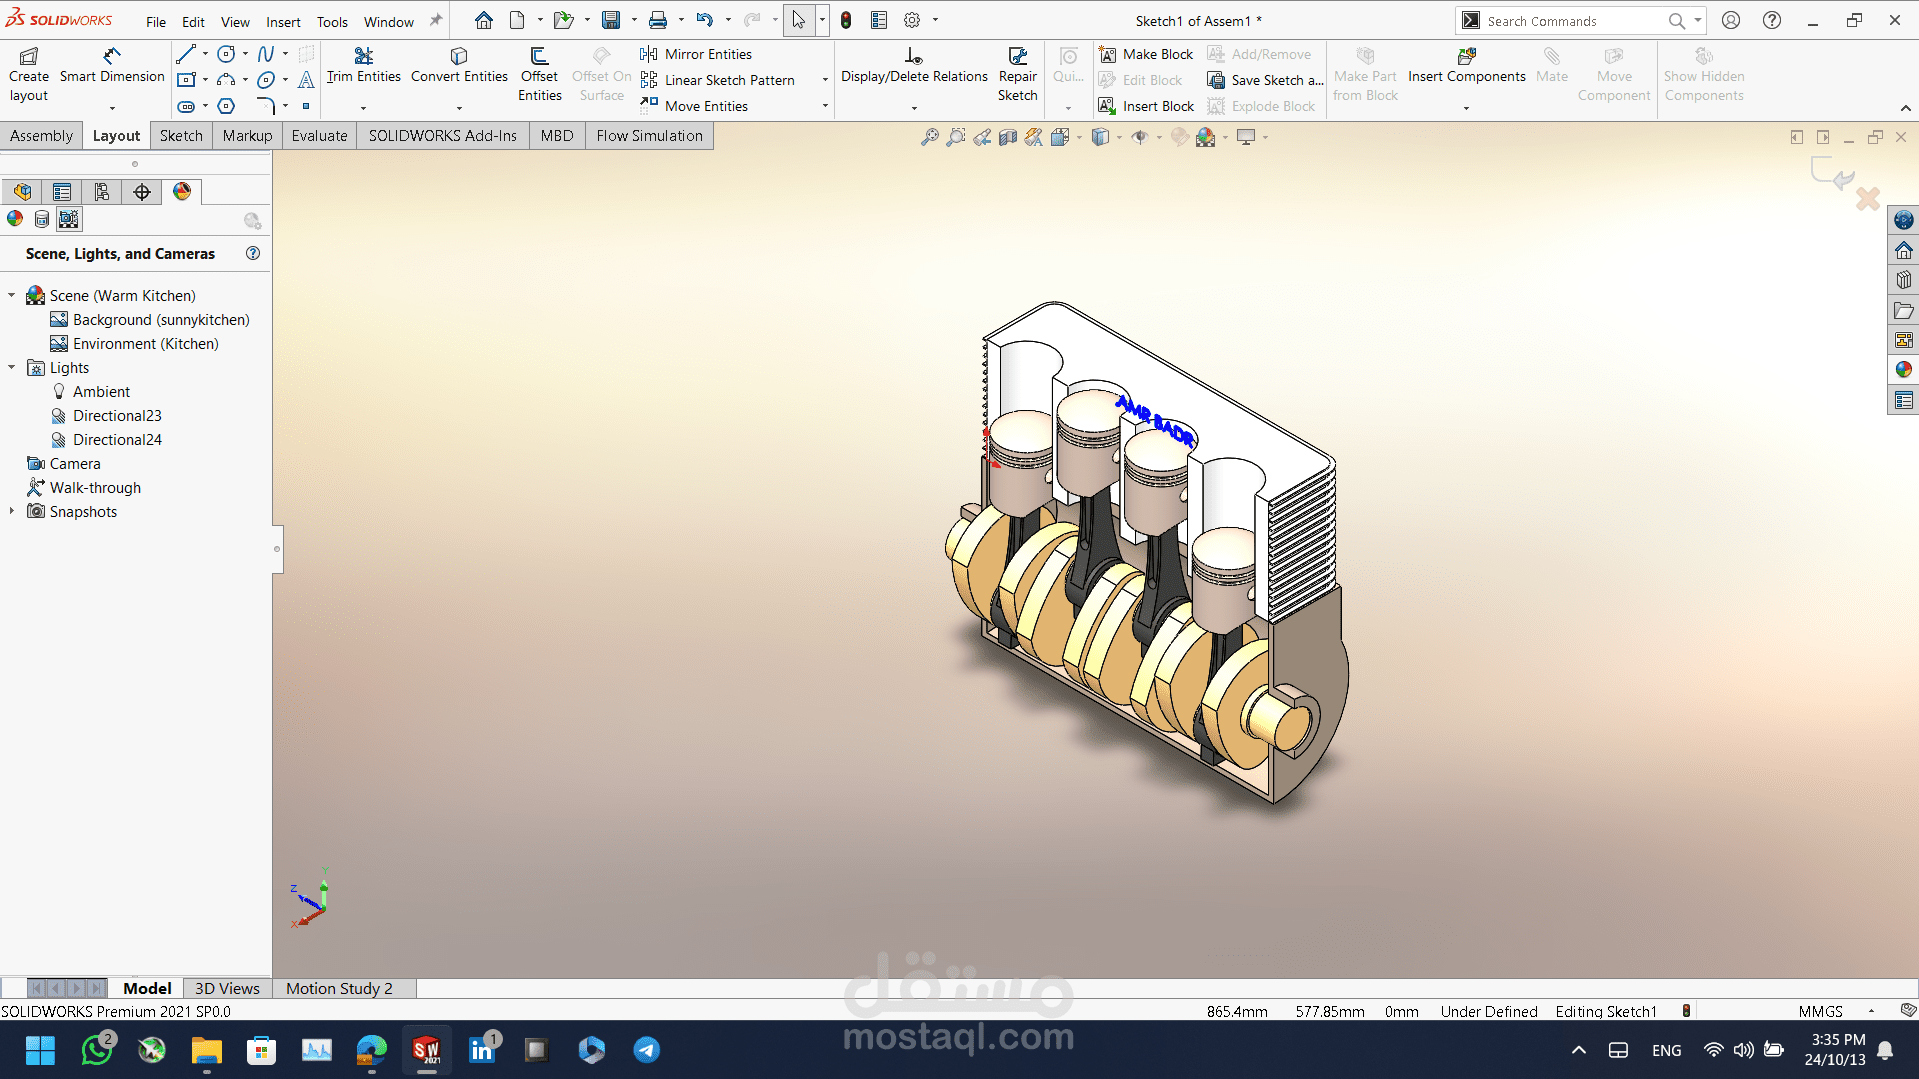Click Insert Components icon
Screen dimensions: 1919x1079
1467,65
